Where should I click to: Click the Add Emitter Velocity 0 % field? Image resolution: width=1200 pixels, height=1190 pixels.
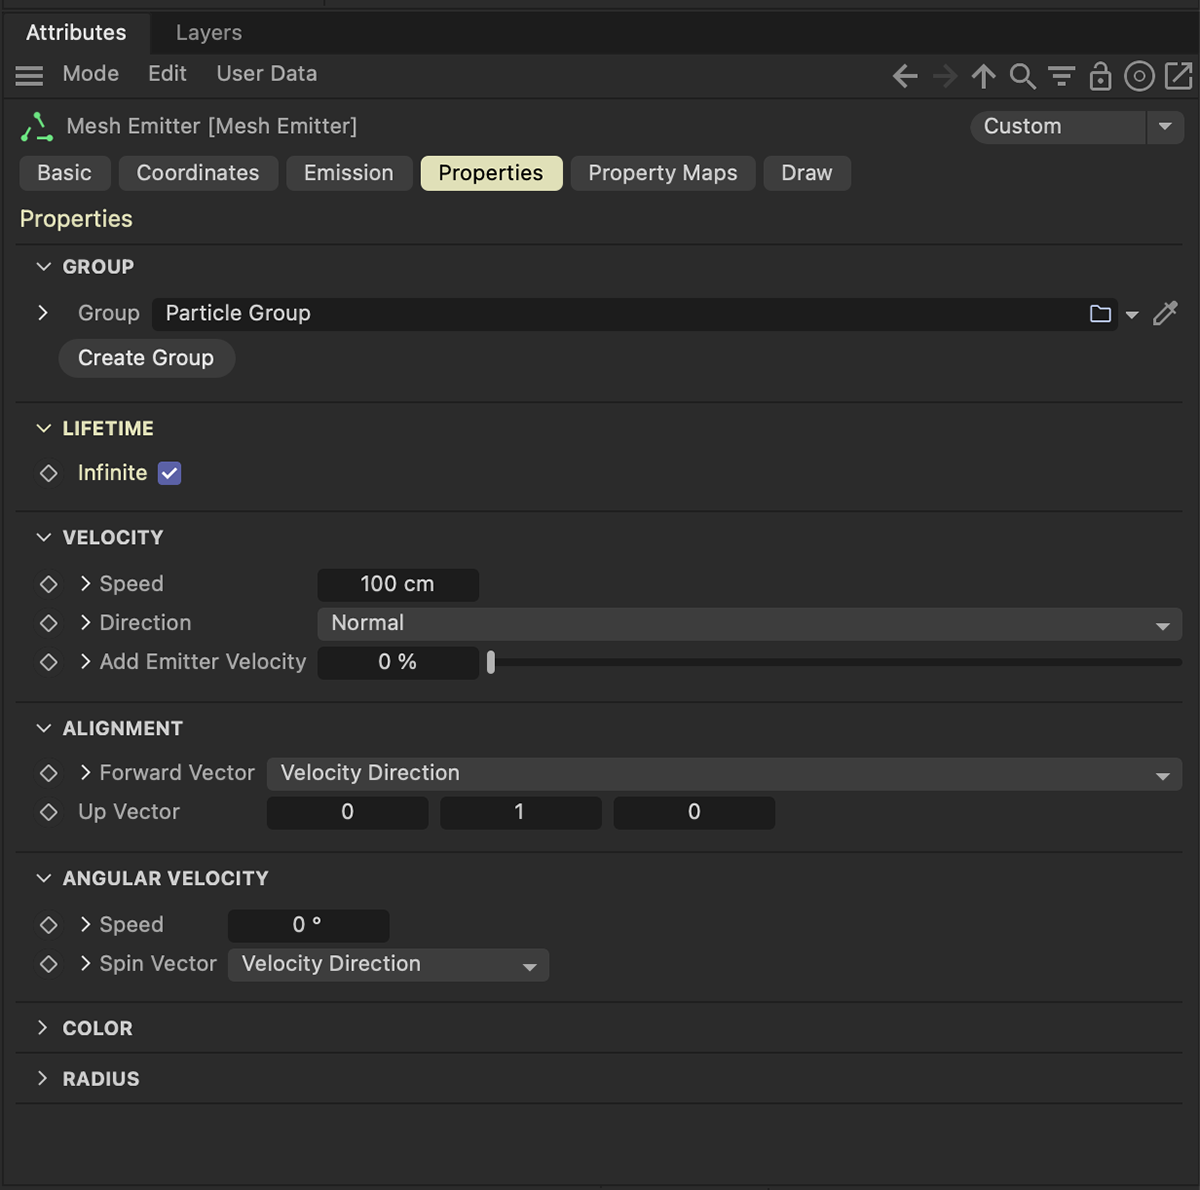pyautogui.click(x=398, y=663)
